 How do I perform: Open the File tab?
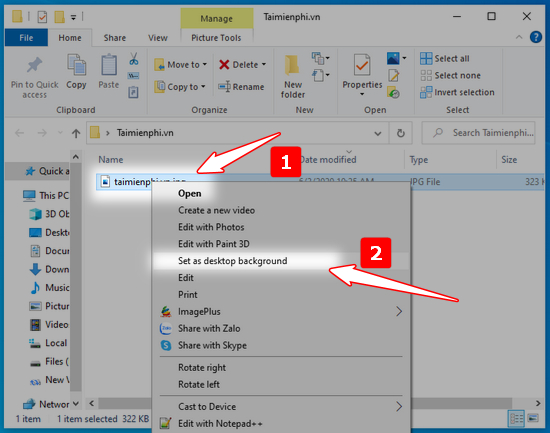[26, 38]
